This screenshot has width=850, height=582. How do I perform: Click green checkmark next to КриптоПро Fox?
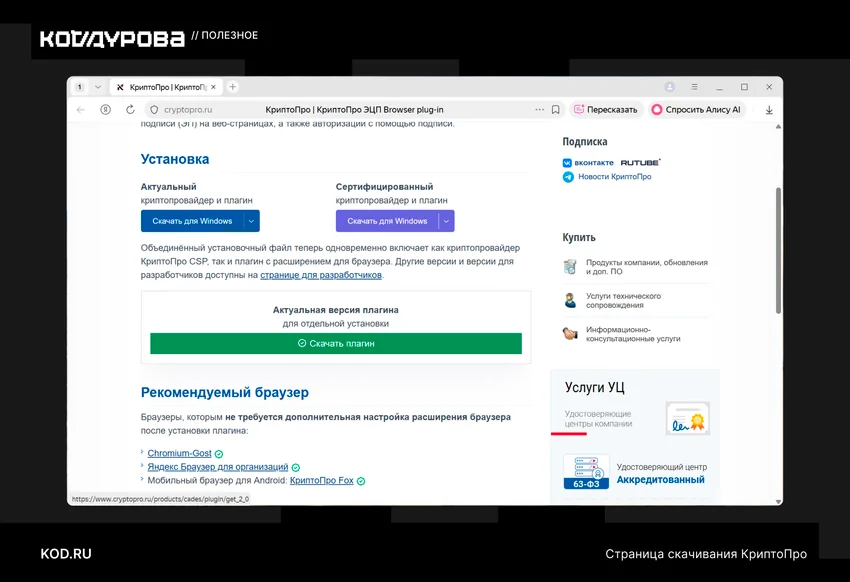click(361, 481)
